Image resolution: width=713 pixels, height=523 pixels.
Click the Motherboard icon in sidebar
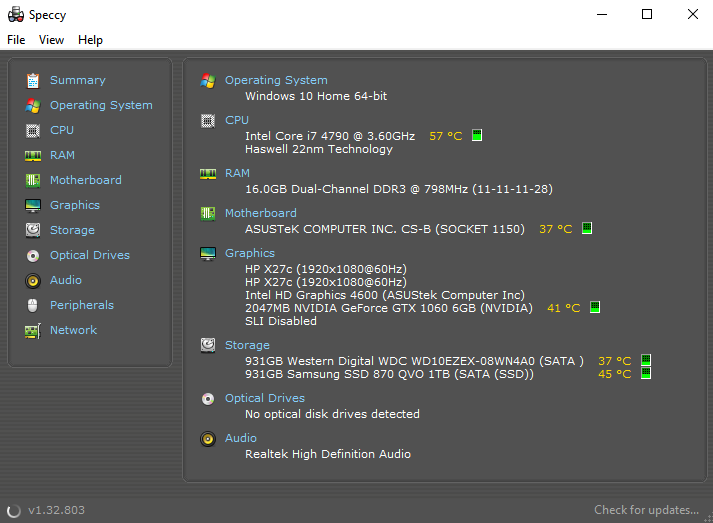[x=33, y=181]
